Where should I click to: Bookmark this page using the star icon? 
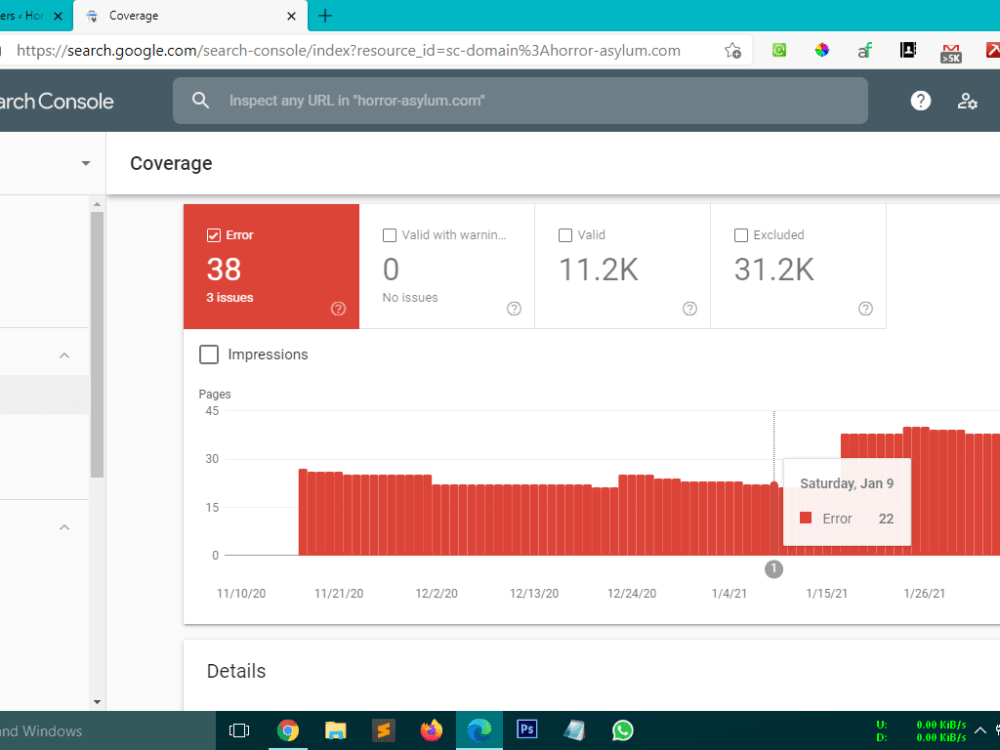733,50
